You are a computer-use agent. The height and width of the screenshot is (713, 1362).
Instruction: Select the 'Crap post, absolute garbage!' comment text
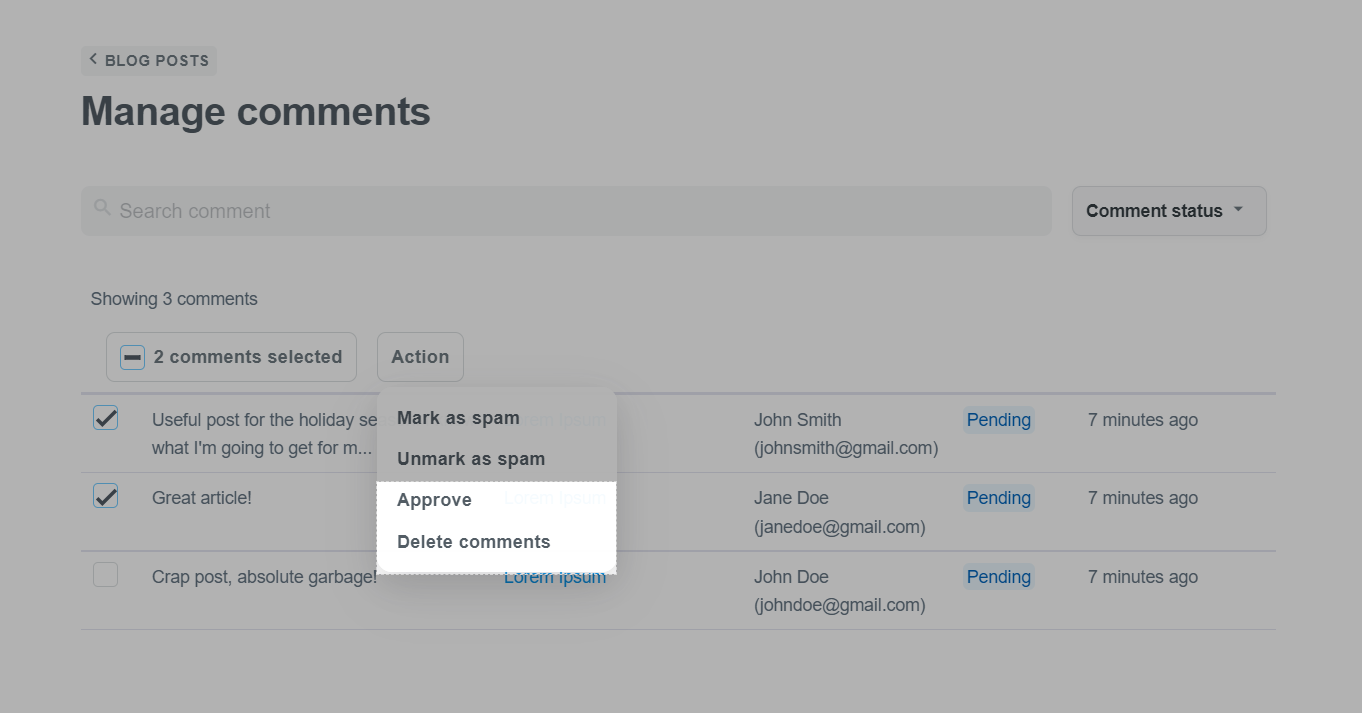[x=264, y=577]
